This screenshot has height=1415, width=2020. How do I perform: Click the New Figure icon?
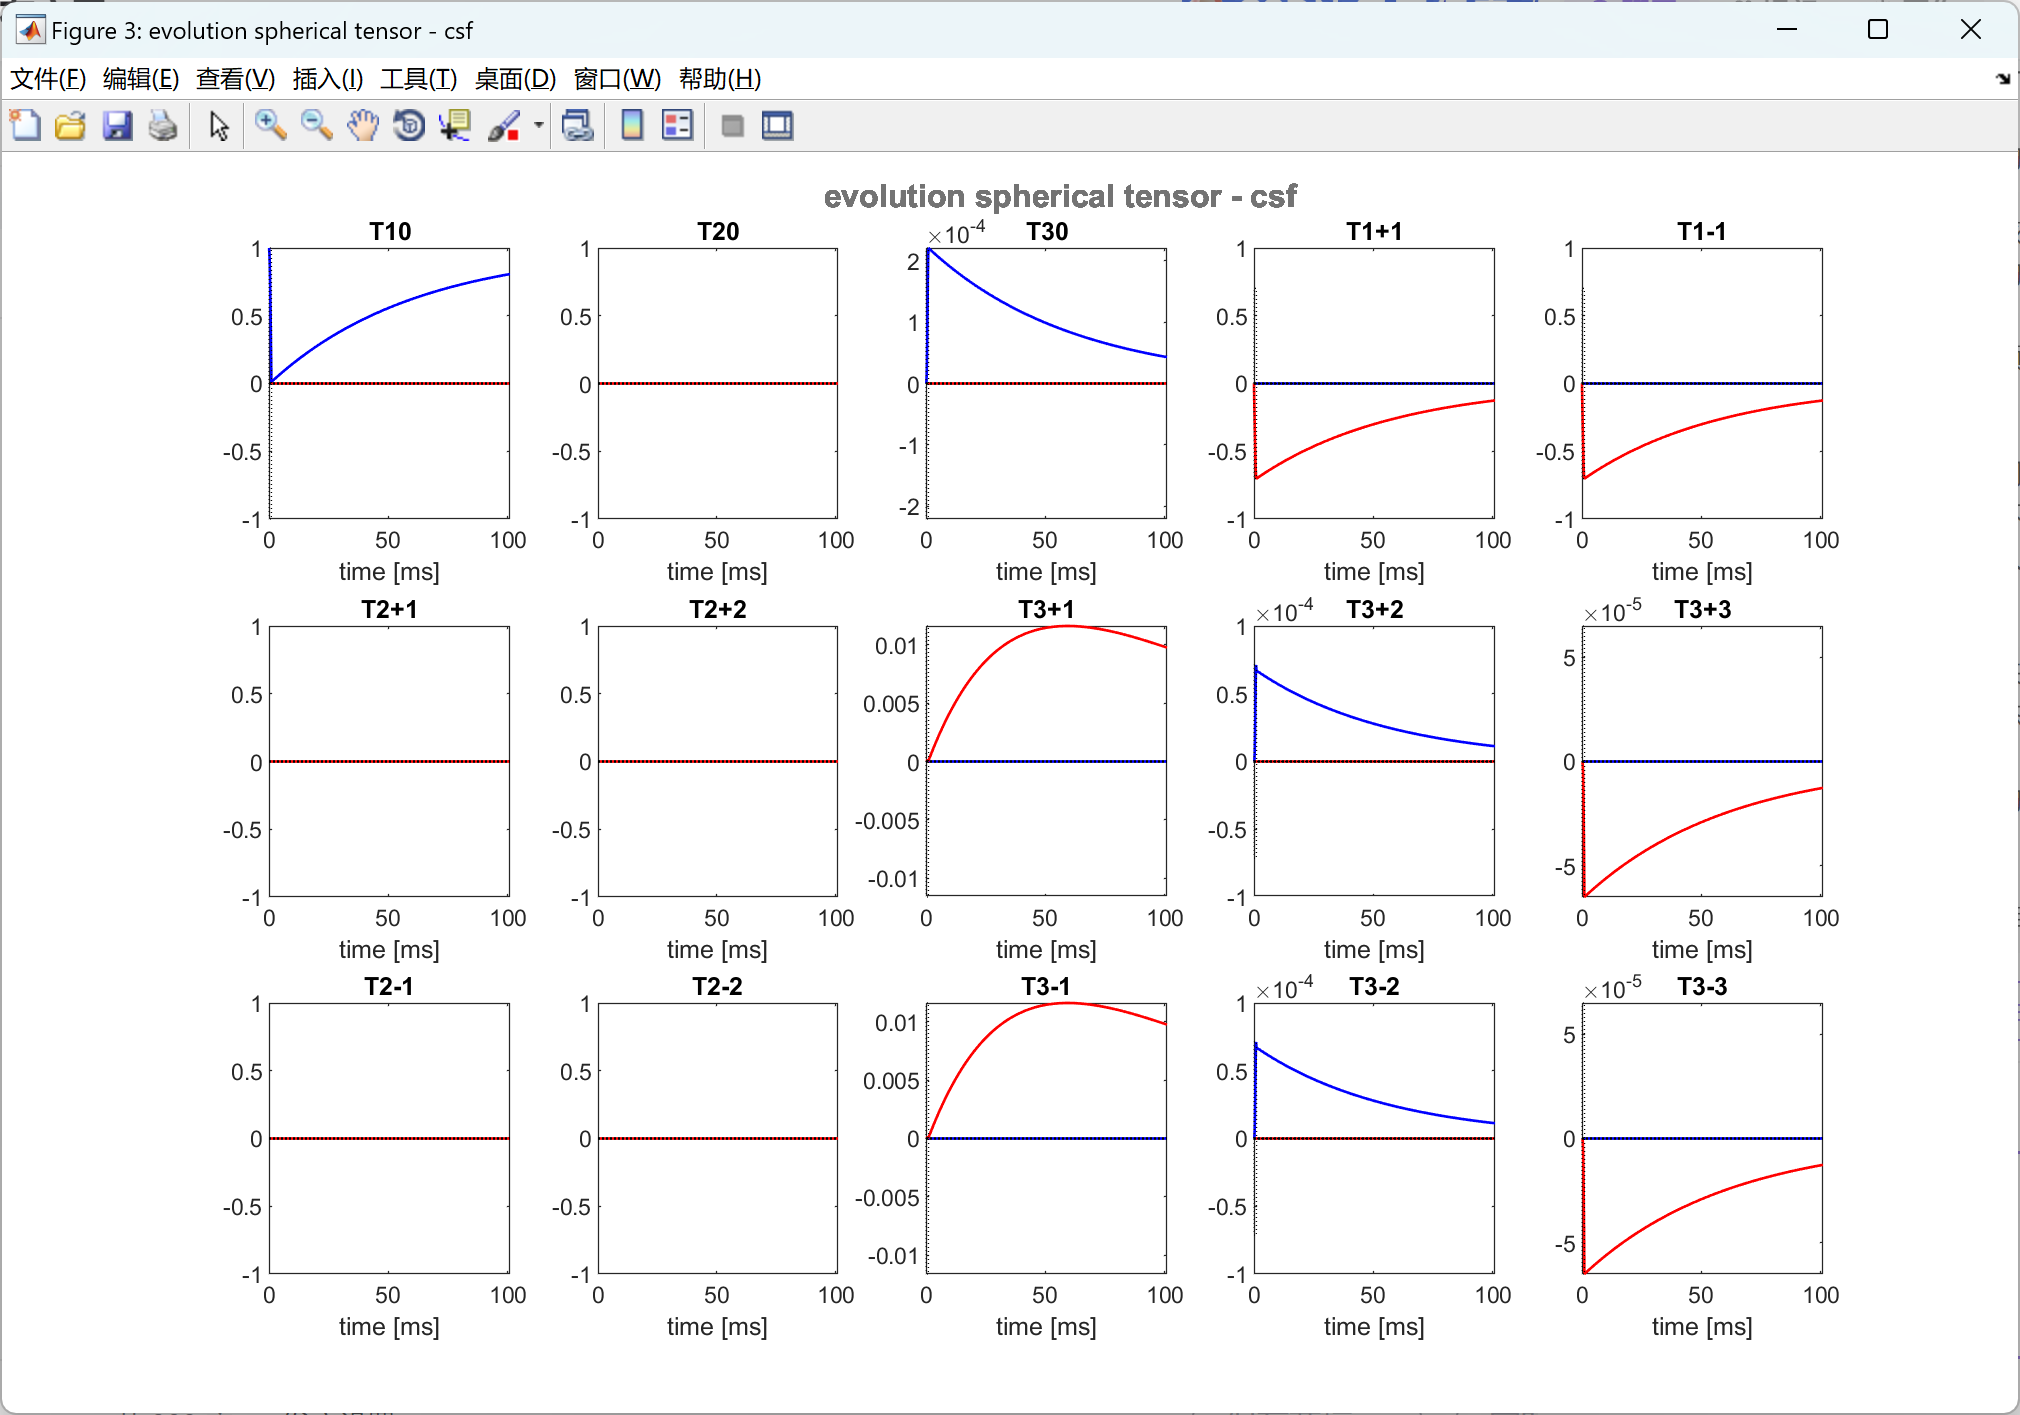click(25, 126)
